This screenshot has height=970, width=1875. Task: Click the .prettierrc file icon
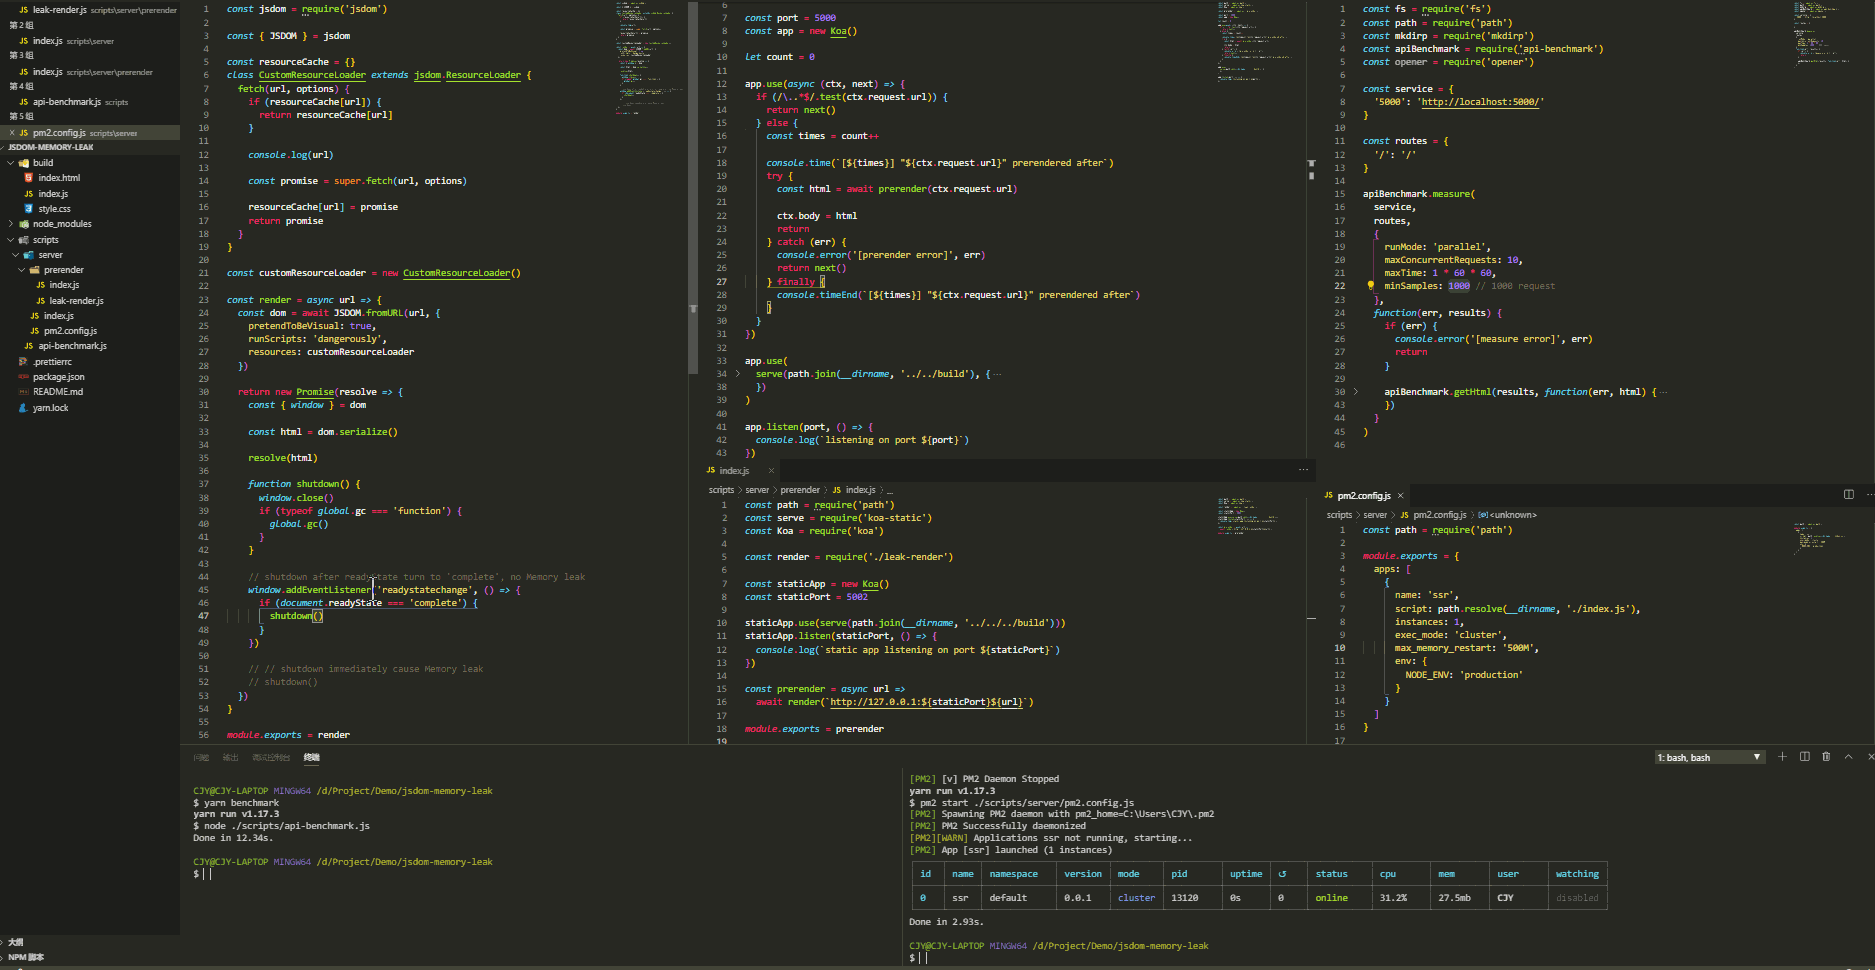[23, 362]
